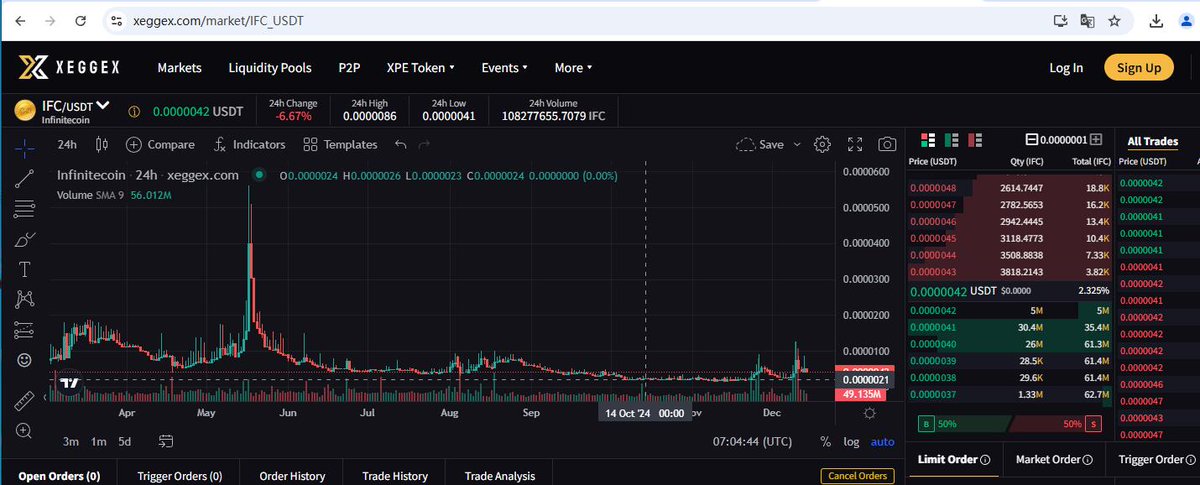
Task: Open the Markets page
Action: 180,68
